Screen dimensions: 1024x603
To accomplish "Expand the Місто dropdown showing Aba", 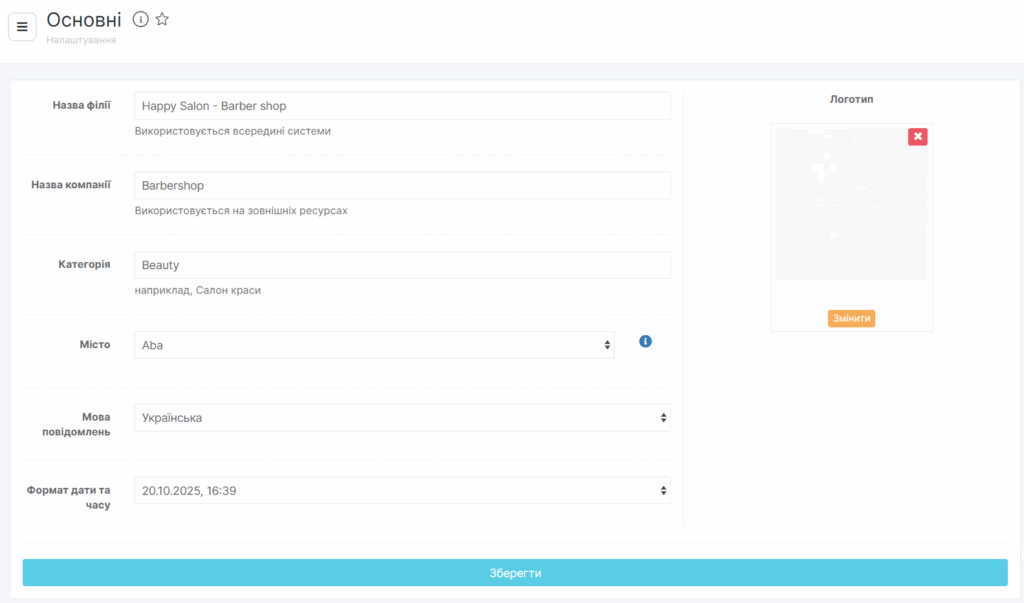I will (374, 345).
